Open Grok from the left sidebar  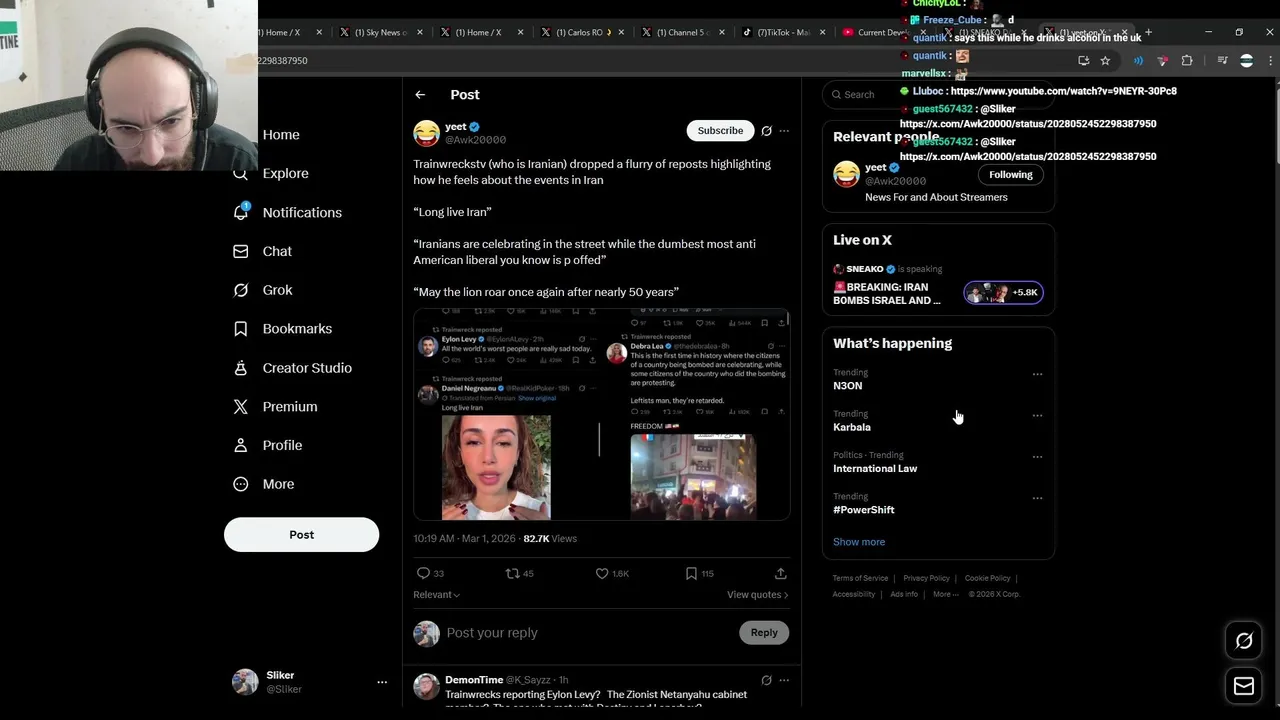point(263,290)
